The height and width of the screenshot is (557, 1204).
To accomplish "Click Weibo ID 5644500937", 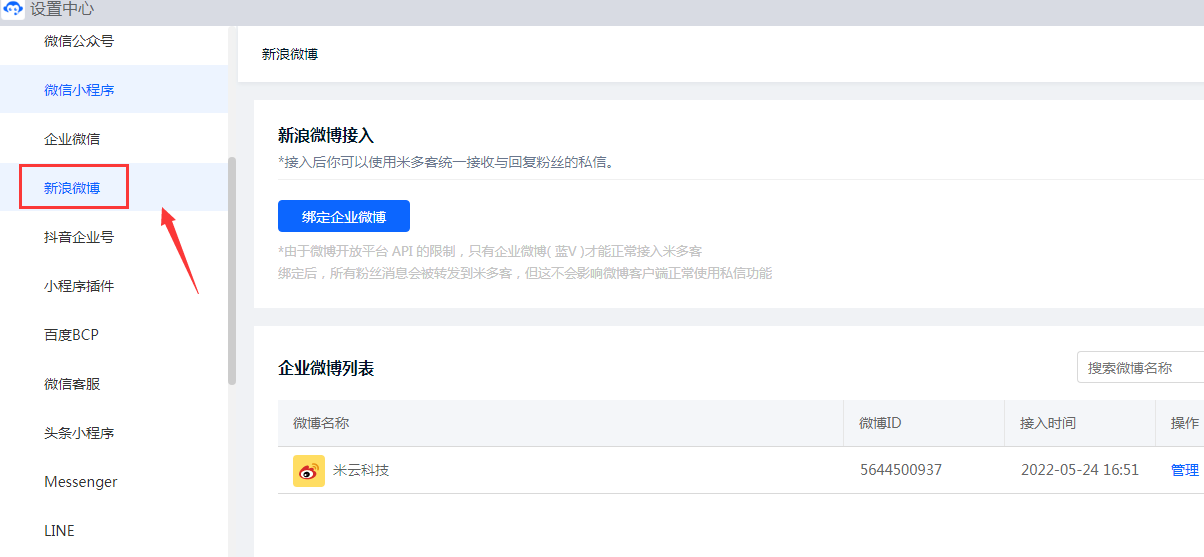I will [901, 470].
